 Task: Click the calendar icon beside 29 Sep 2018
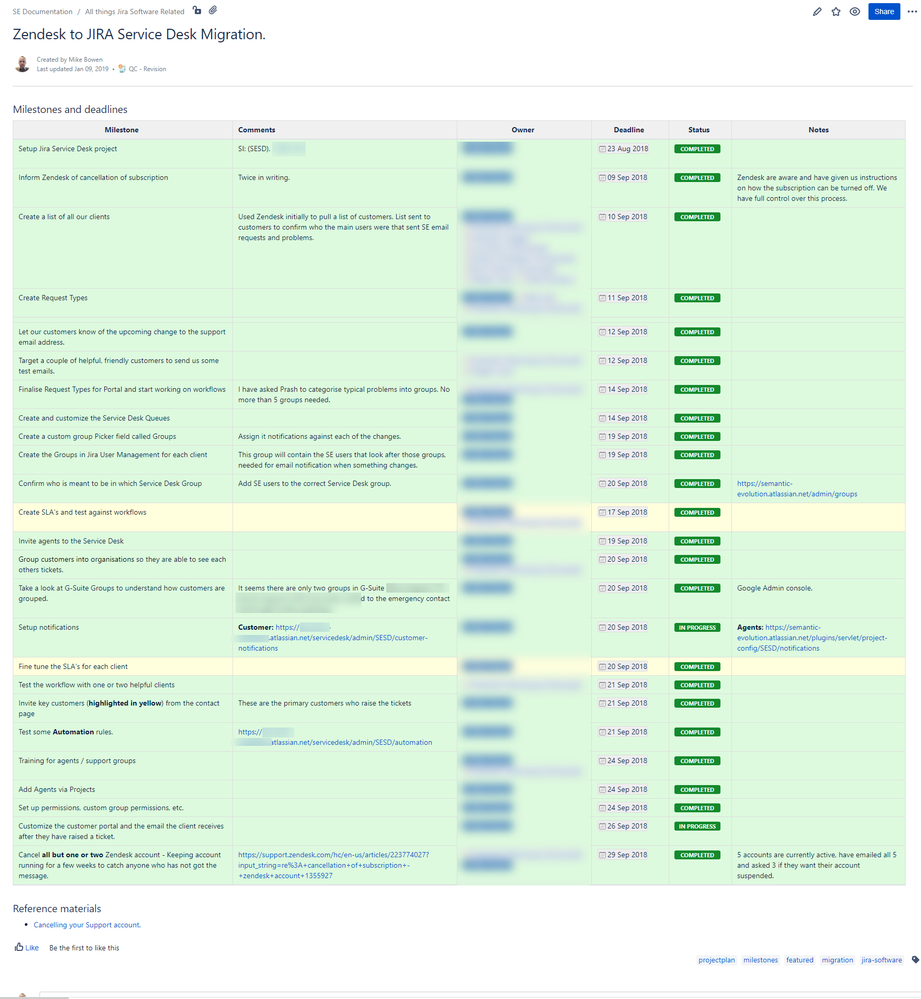(x=601, y=855)
